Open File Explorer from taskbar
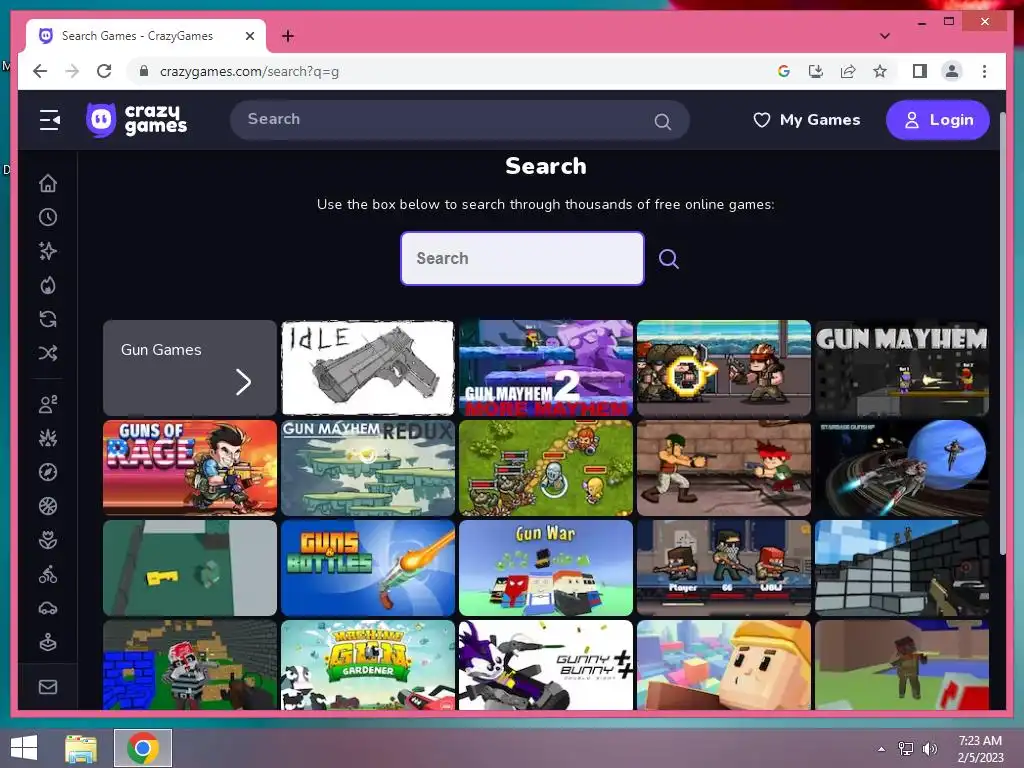 (x=81, y=748)
